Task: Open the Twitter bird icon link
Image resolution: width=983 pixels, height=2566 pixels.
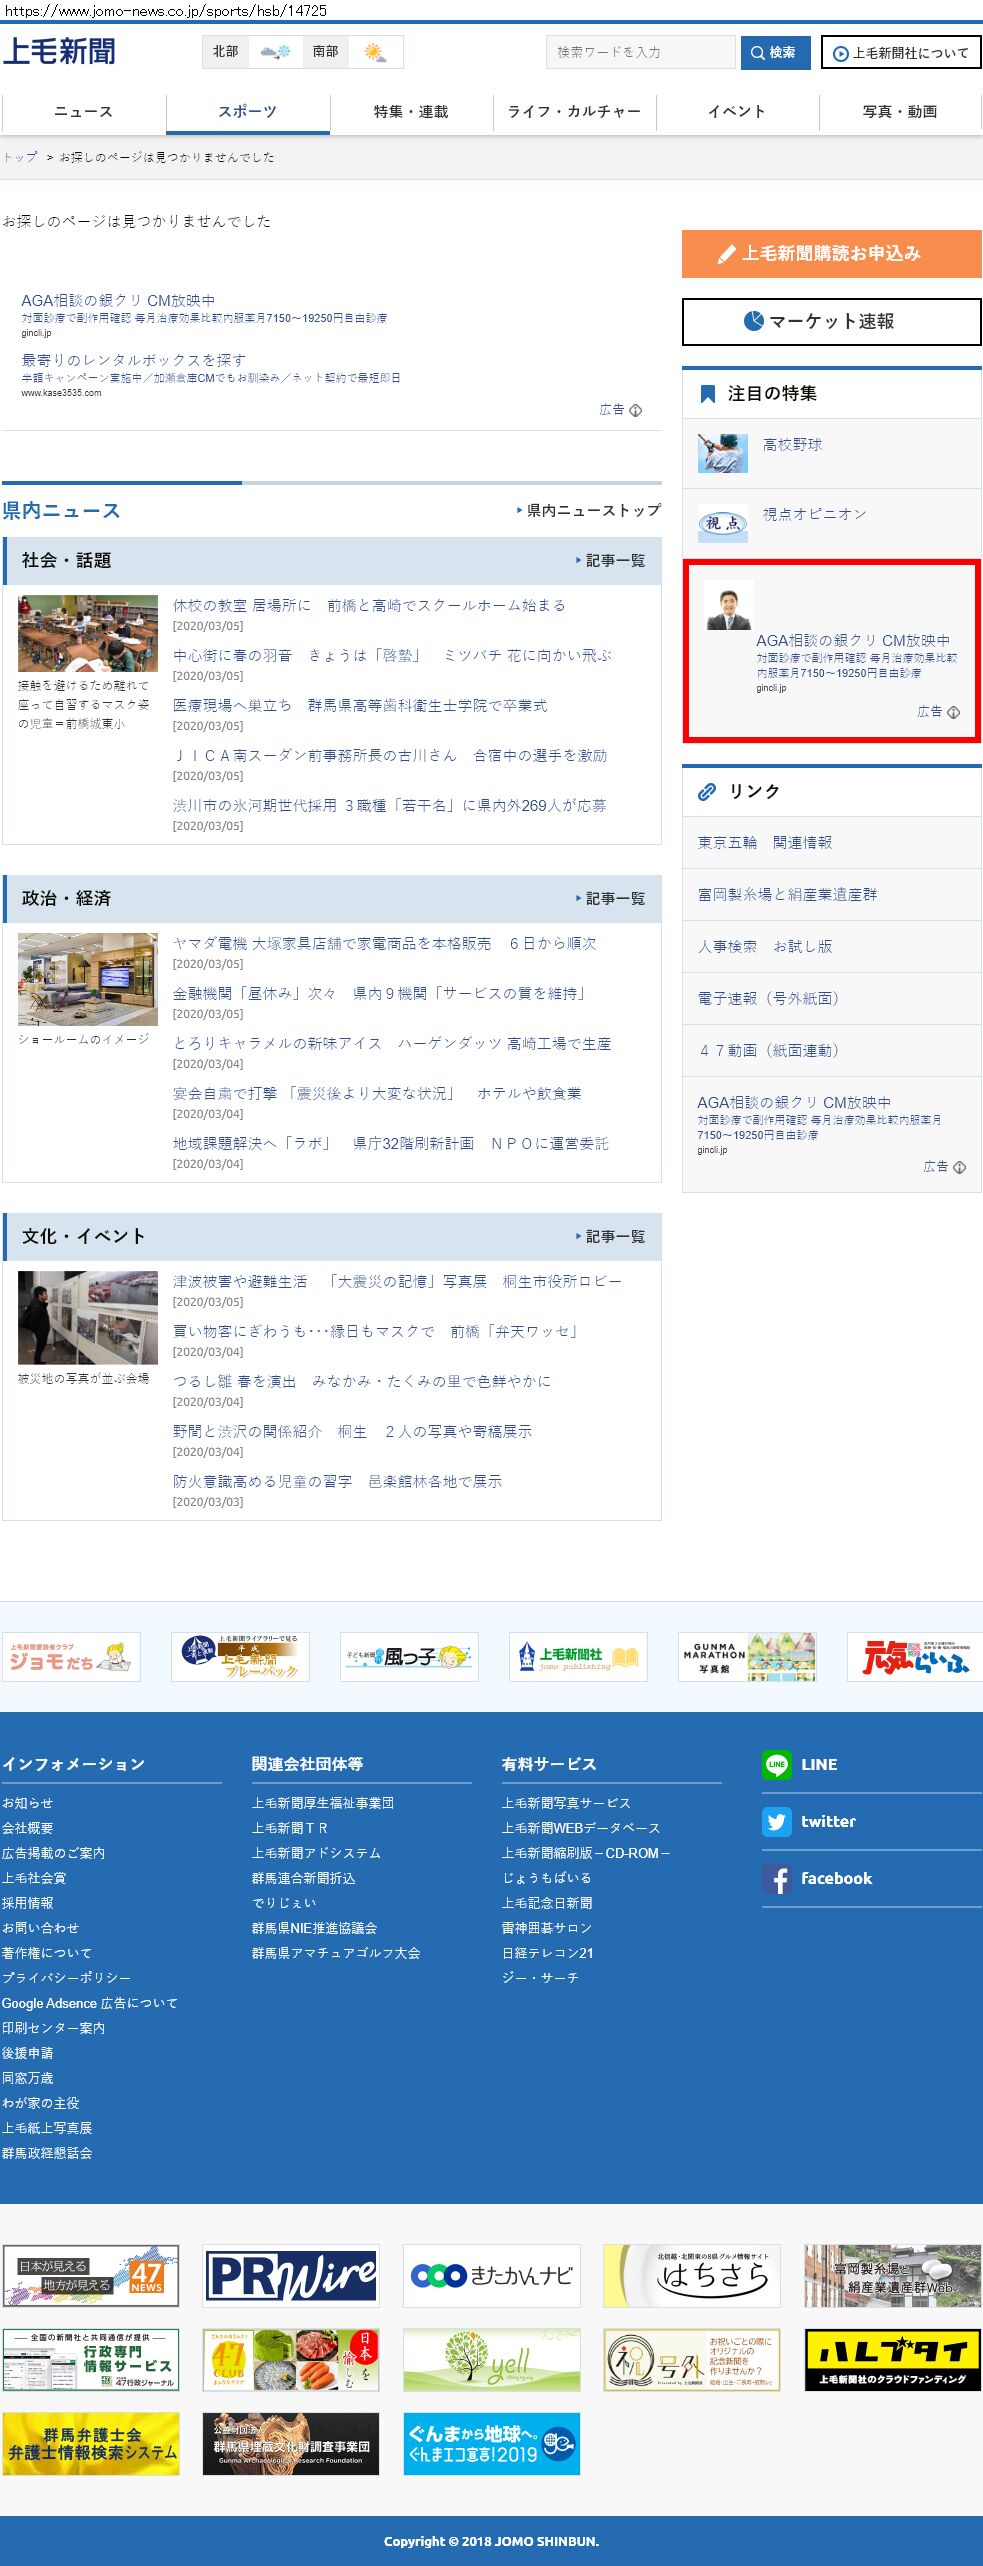Action: pos(776,1821)
